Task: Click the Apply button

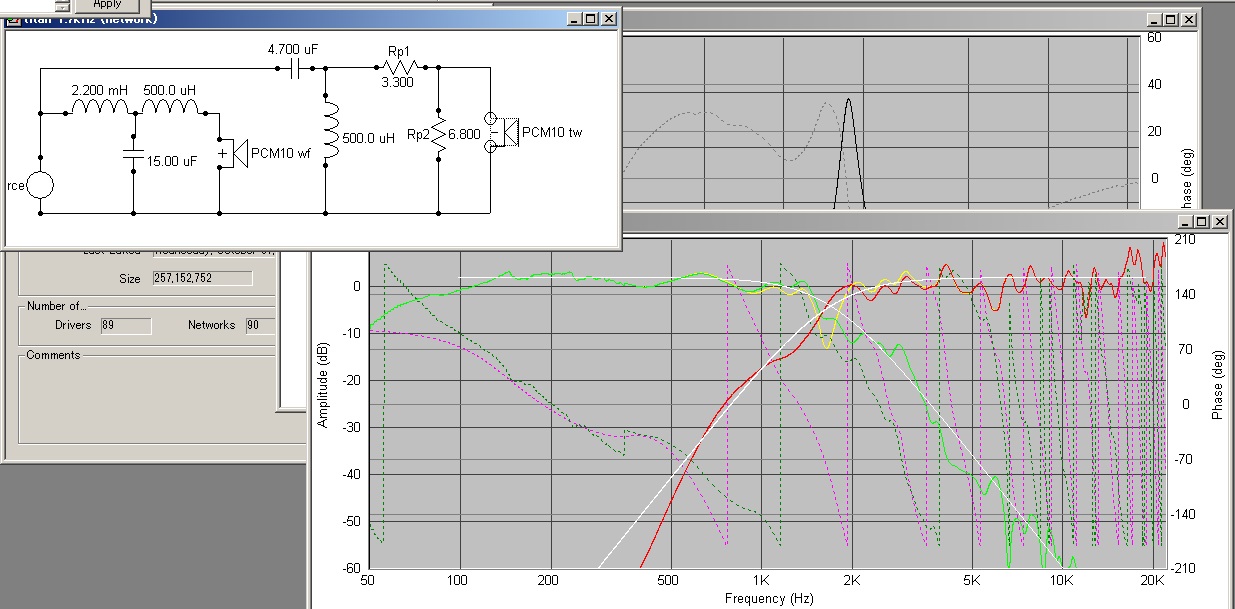Action: click(x=106, y=5)
